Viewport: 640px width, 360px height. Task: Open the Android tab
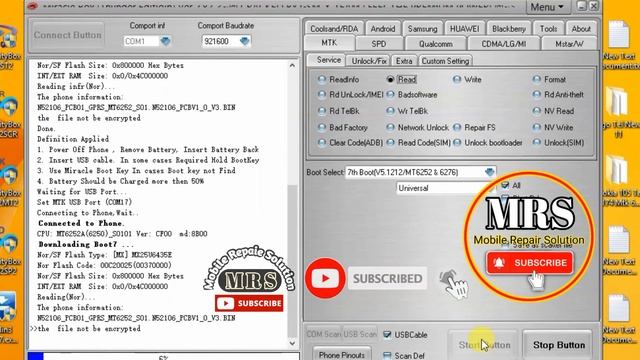coord(382,29)
